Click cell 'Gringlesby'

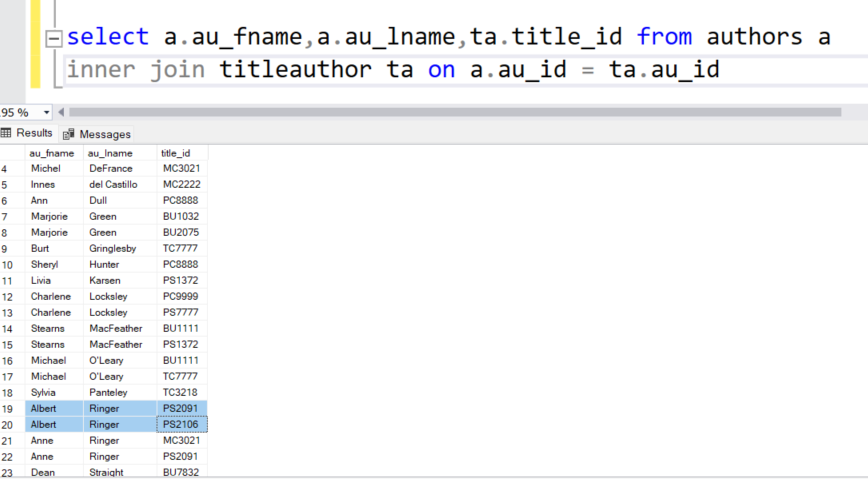(120, 249)
